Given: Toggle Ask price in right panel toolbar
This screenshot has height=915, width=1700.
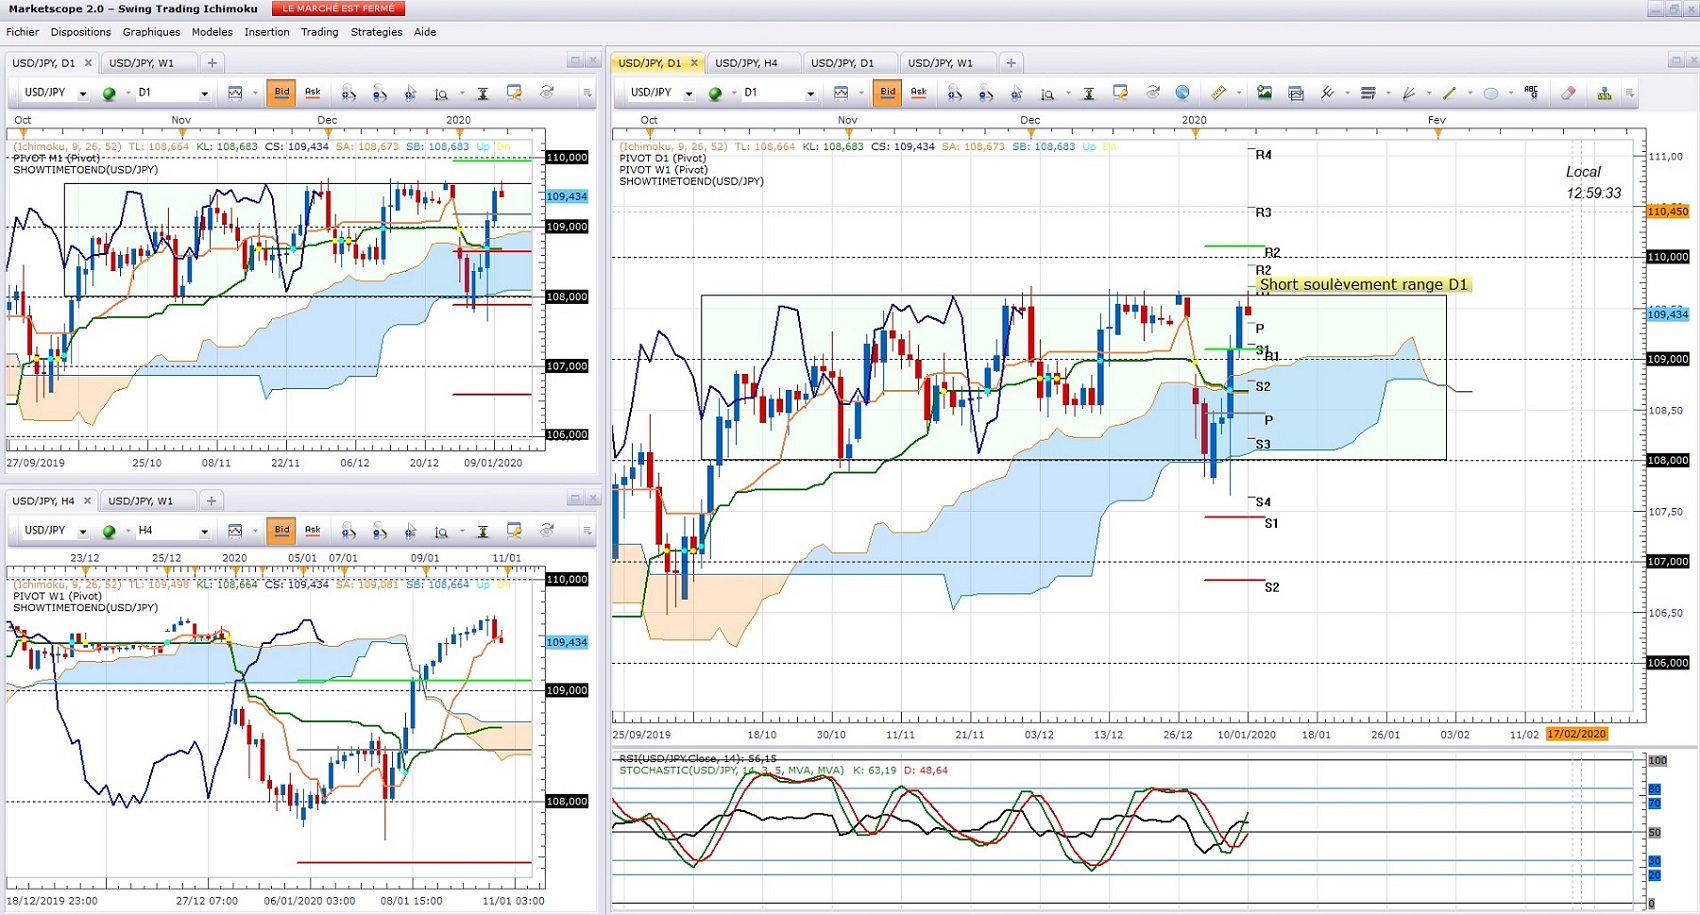Looking at the screenshot, I should click(919, 93).
